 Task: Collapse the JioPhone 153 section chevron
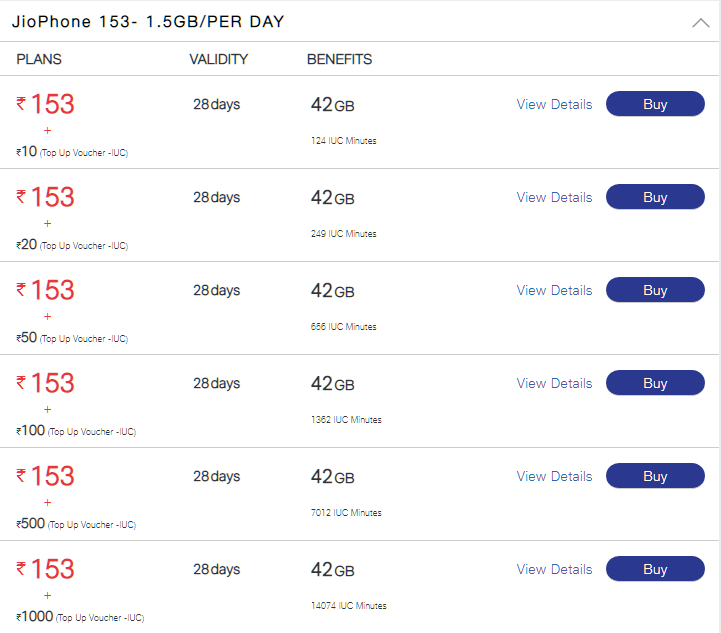coord(700,23)
